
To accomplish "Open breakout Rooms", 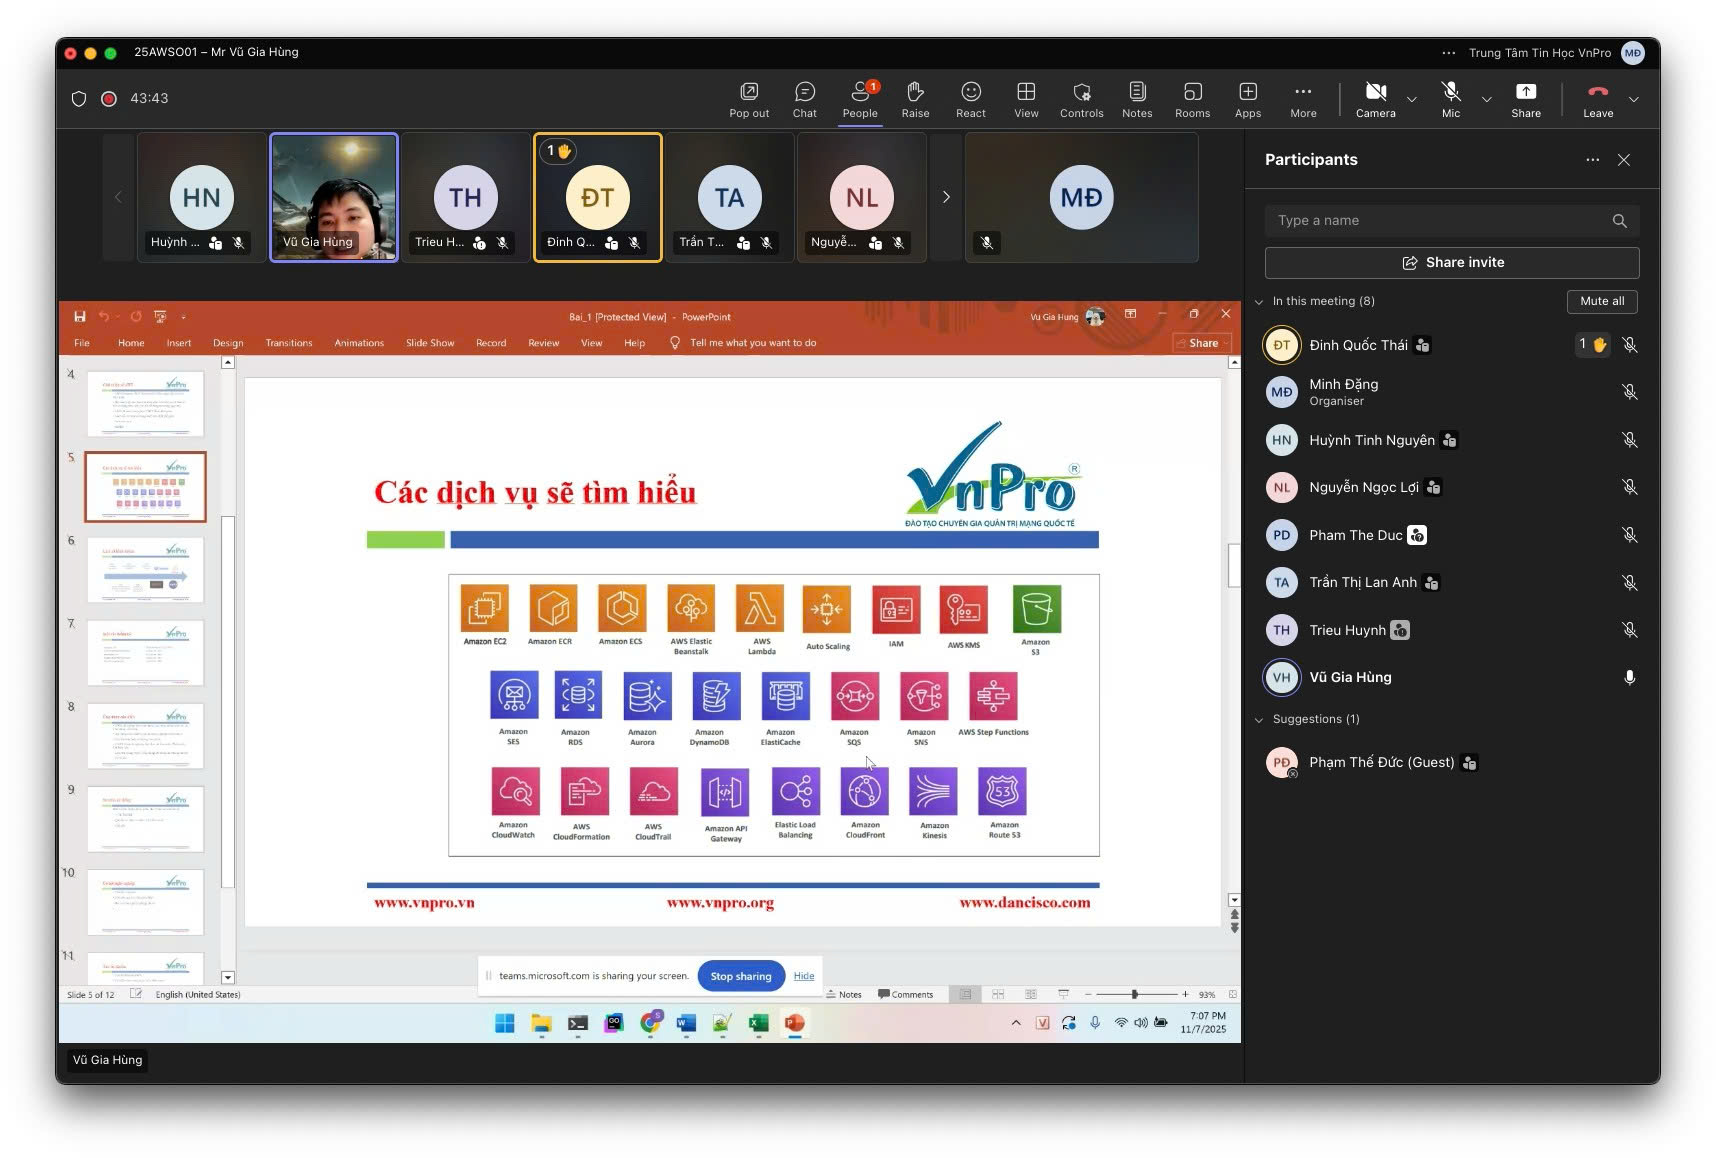I will (x=1192, y=100).
